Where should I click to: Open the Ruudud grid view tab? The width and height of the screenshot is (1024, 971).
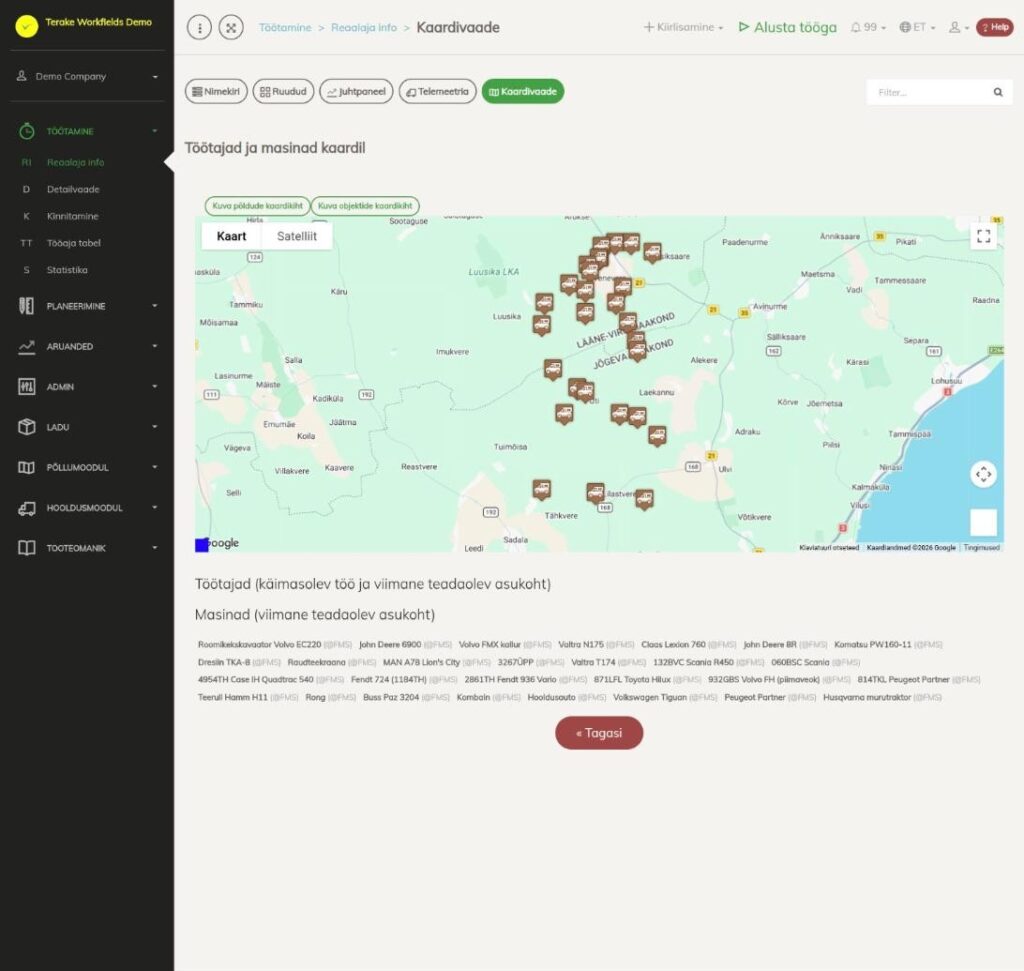tap(283, 91)
